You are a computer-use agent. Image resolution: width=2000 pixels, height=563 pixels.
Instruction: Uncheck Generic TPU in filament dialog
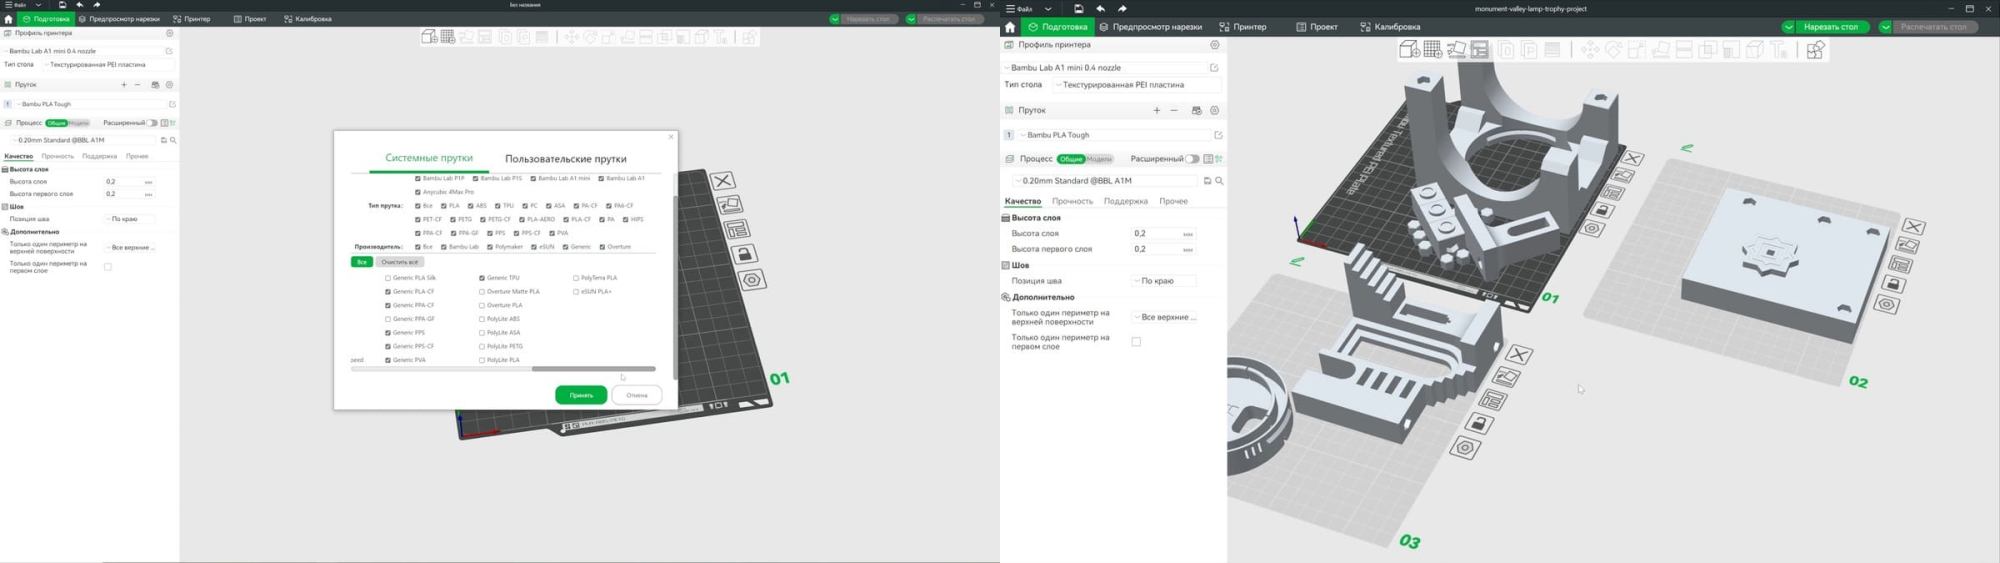tap(482, 278)
